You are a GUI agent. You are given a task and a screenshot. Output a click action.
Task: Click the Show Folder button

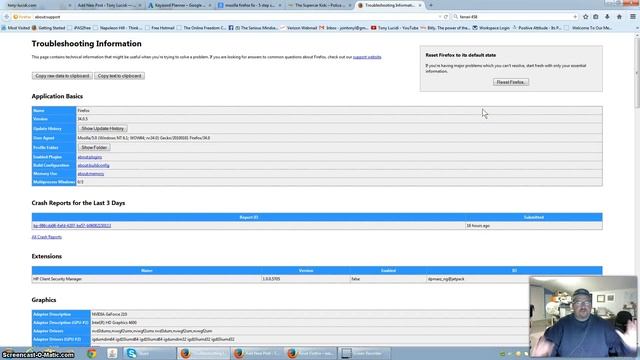point(94,147)
